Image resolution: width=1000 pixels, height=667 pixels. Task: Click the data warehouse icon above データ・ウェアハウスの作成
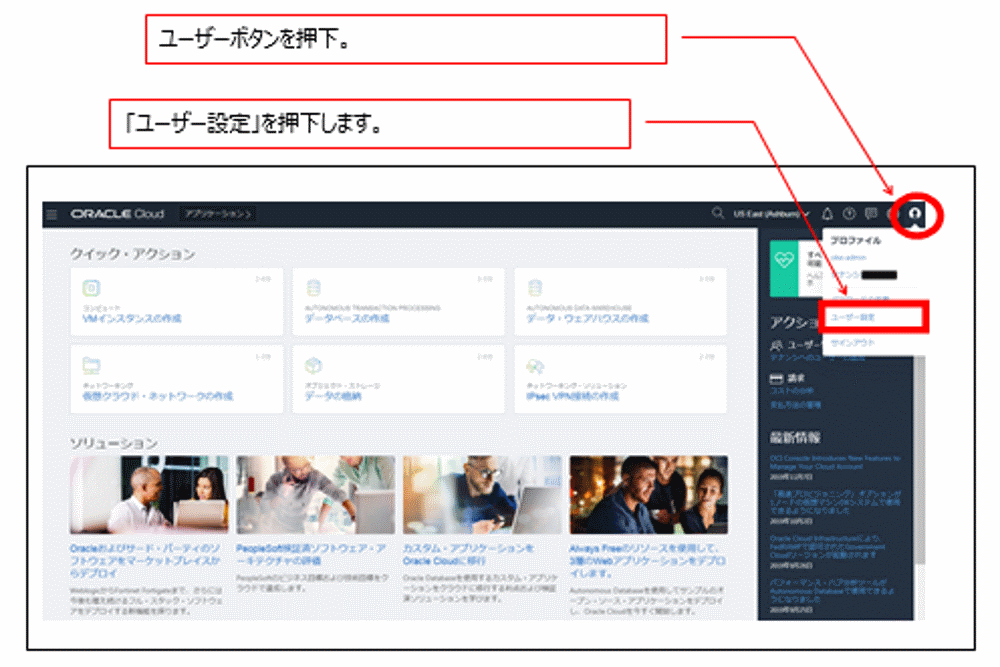535,290
